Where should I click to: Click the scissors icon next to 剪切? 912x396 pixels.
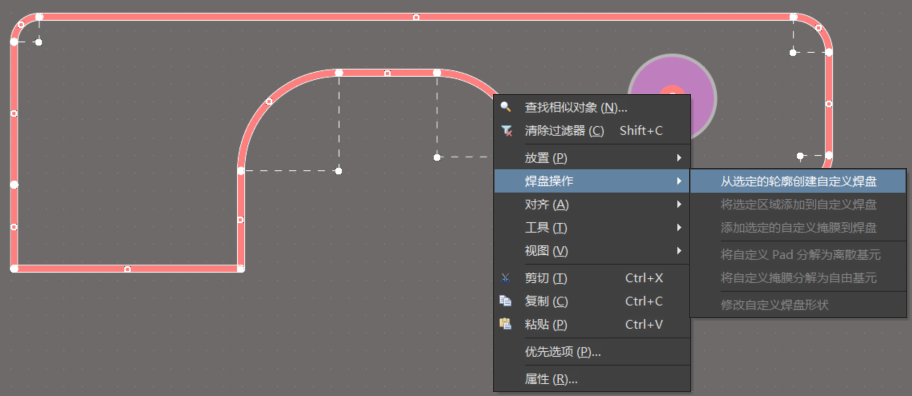tap(506, 278)
